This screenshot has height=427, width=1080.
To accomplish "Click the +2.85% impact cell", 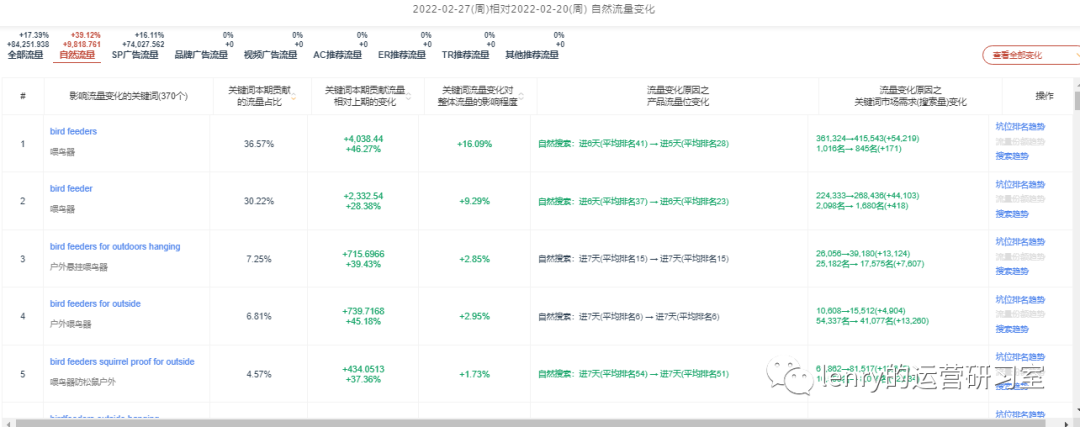I will [475, 260].
